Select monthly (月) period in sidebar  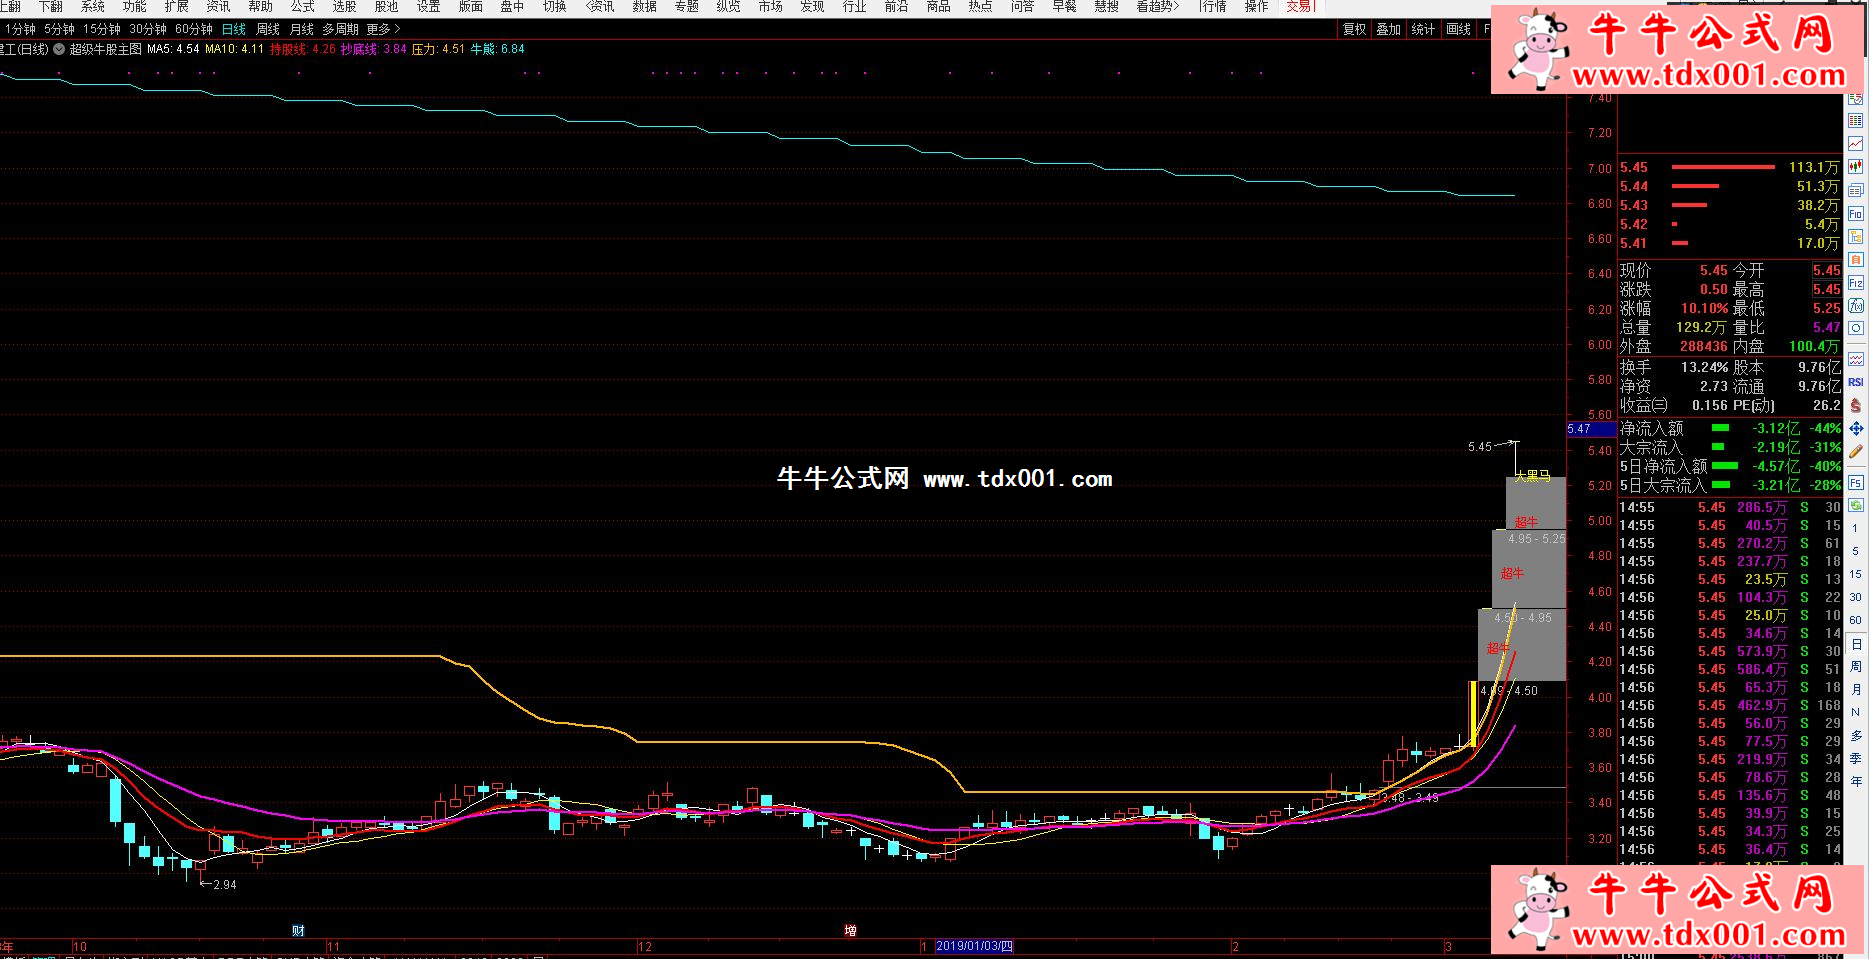[1855, 689]
